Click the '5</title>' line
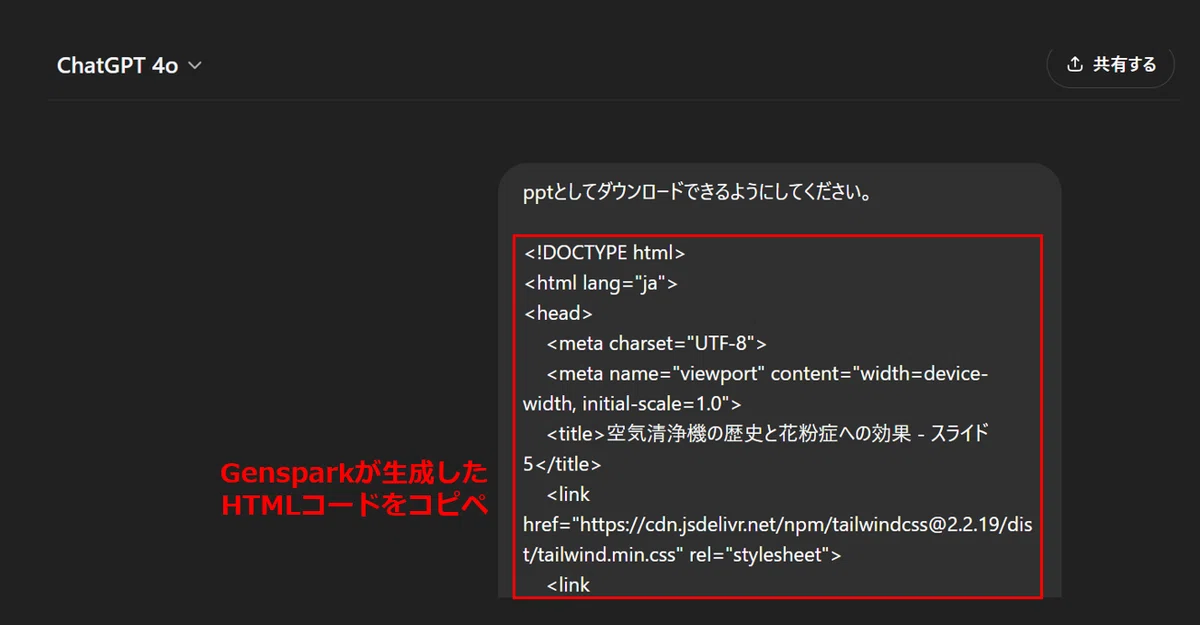The width and height of the screenshot is (1200, 625). point(562,464)
